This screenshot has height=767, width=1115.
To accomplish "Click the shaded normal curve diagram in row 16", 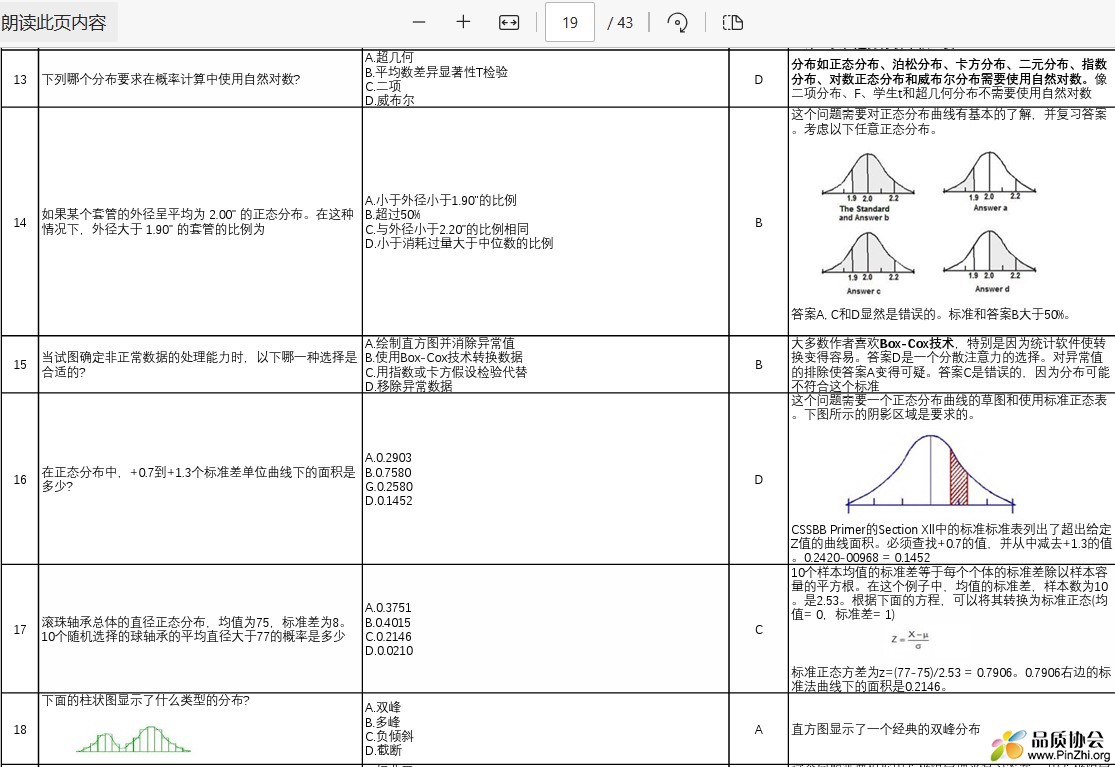I will tap(930, 472).
